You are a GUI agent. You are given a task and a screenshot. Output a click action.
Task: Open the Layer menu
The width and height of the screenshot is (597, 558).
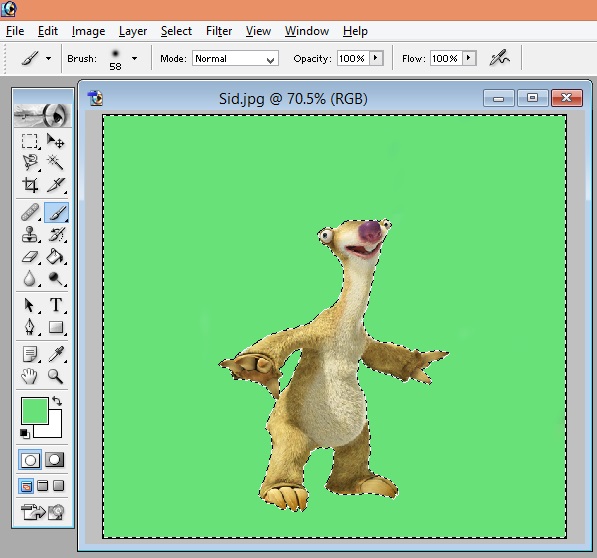[132, 31]
